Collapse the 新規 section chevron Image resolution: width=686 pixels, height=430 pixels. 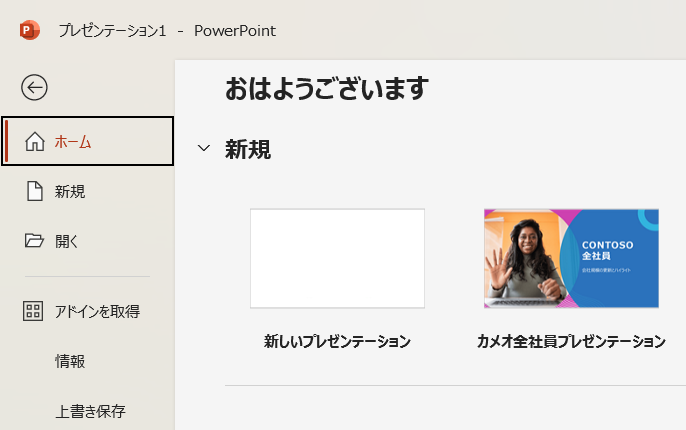(204, 148)
